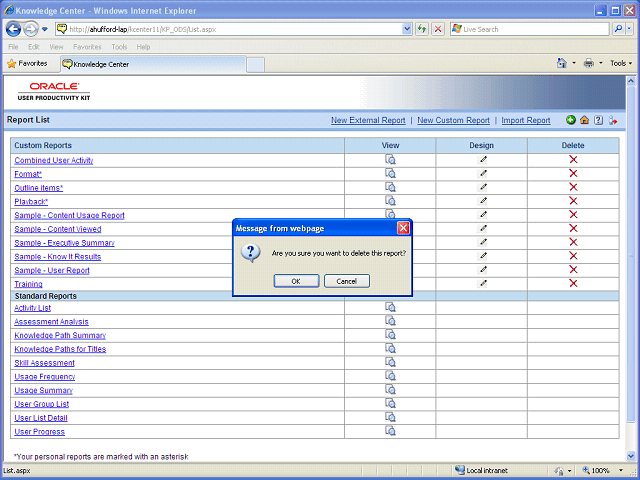Click the browser Back arrow button
The image size is (640, 480).
pos(13,29)
